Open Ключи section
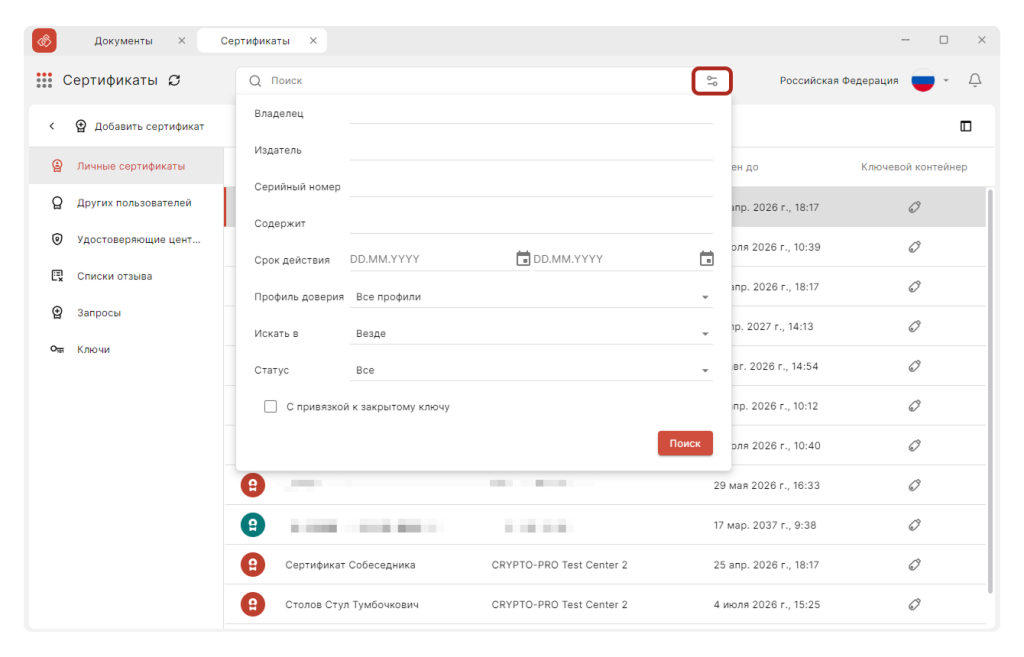 tap(127, 349)
